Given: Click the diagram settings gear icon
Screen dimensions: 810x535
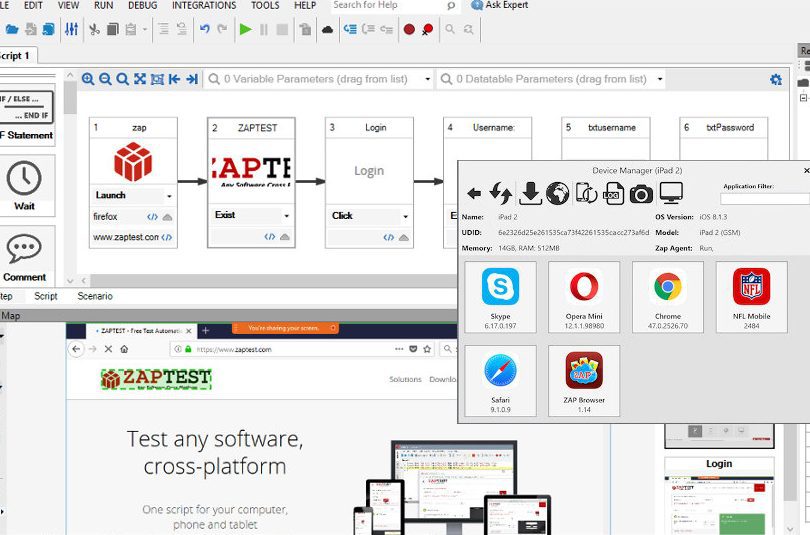Looking at the screenshot, I should pos(775,79).
